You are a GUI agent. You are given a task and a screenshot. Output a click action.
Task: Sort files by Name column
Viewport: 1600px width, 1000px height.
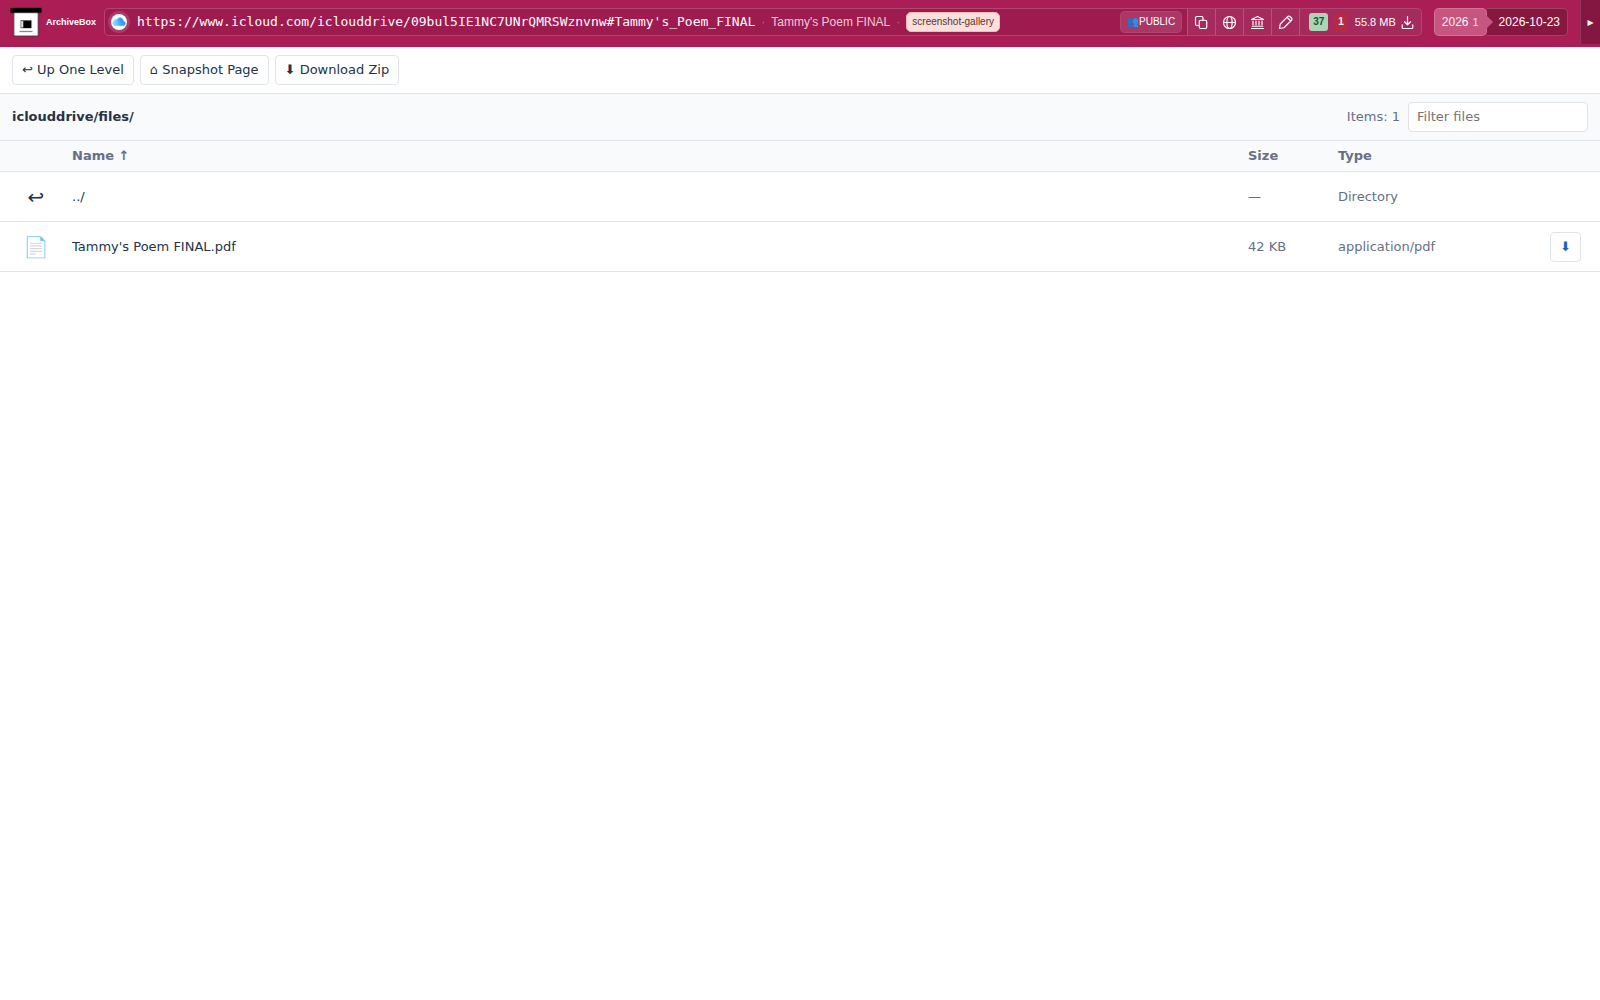(x=100, y=156)
